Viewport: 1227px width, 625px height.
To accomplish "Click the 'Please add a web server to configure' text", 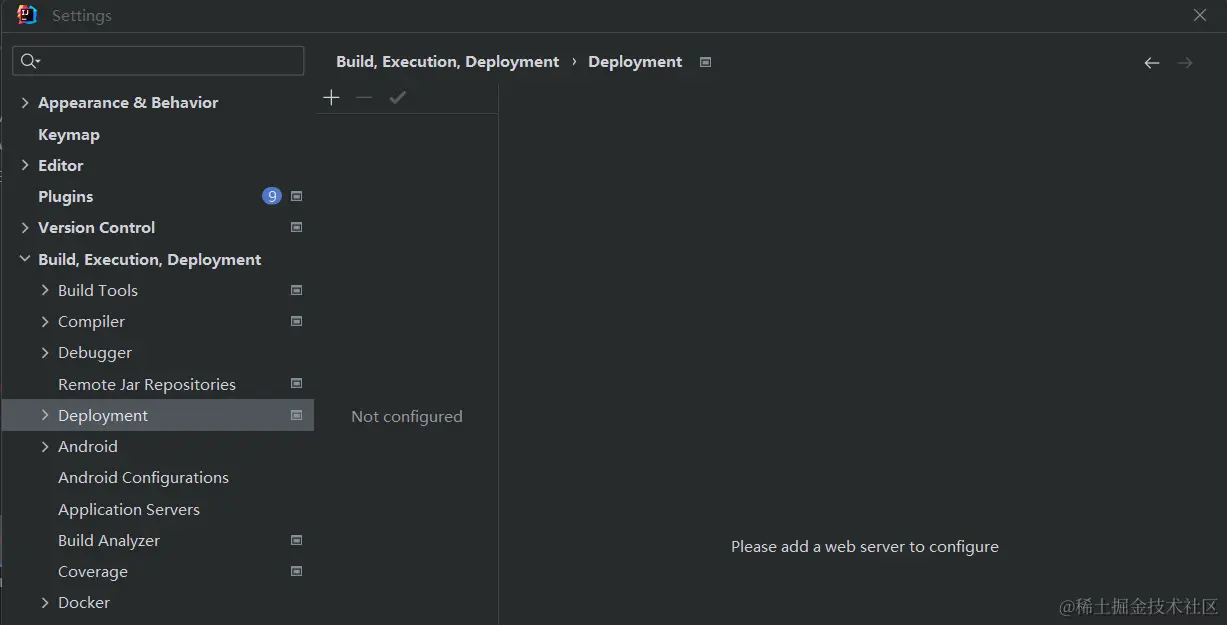I will pos(865,547).
